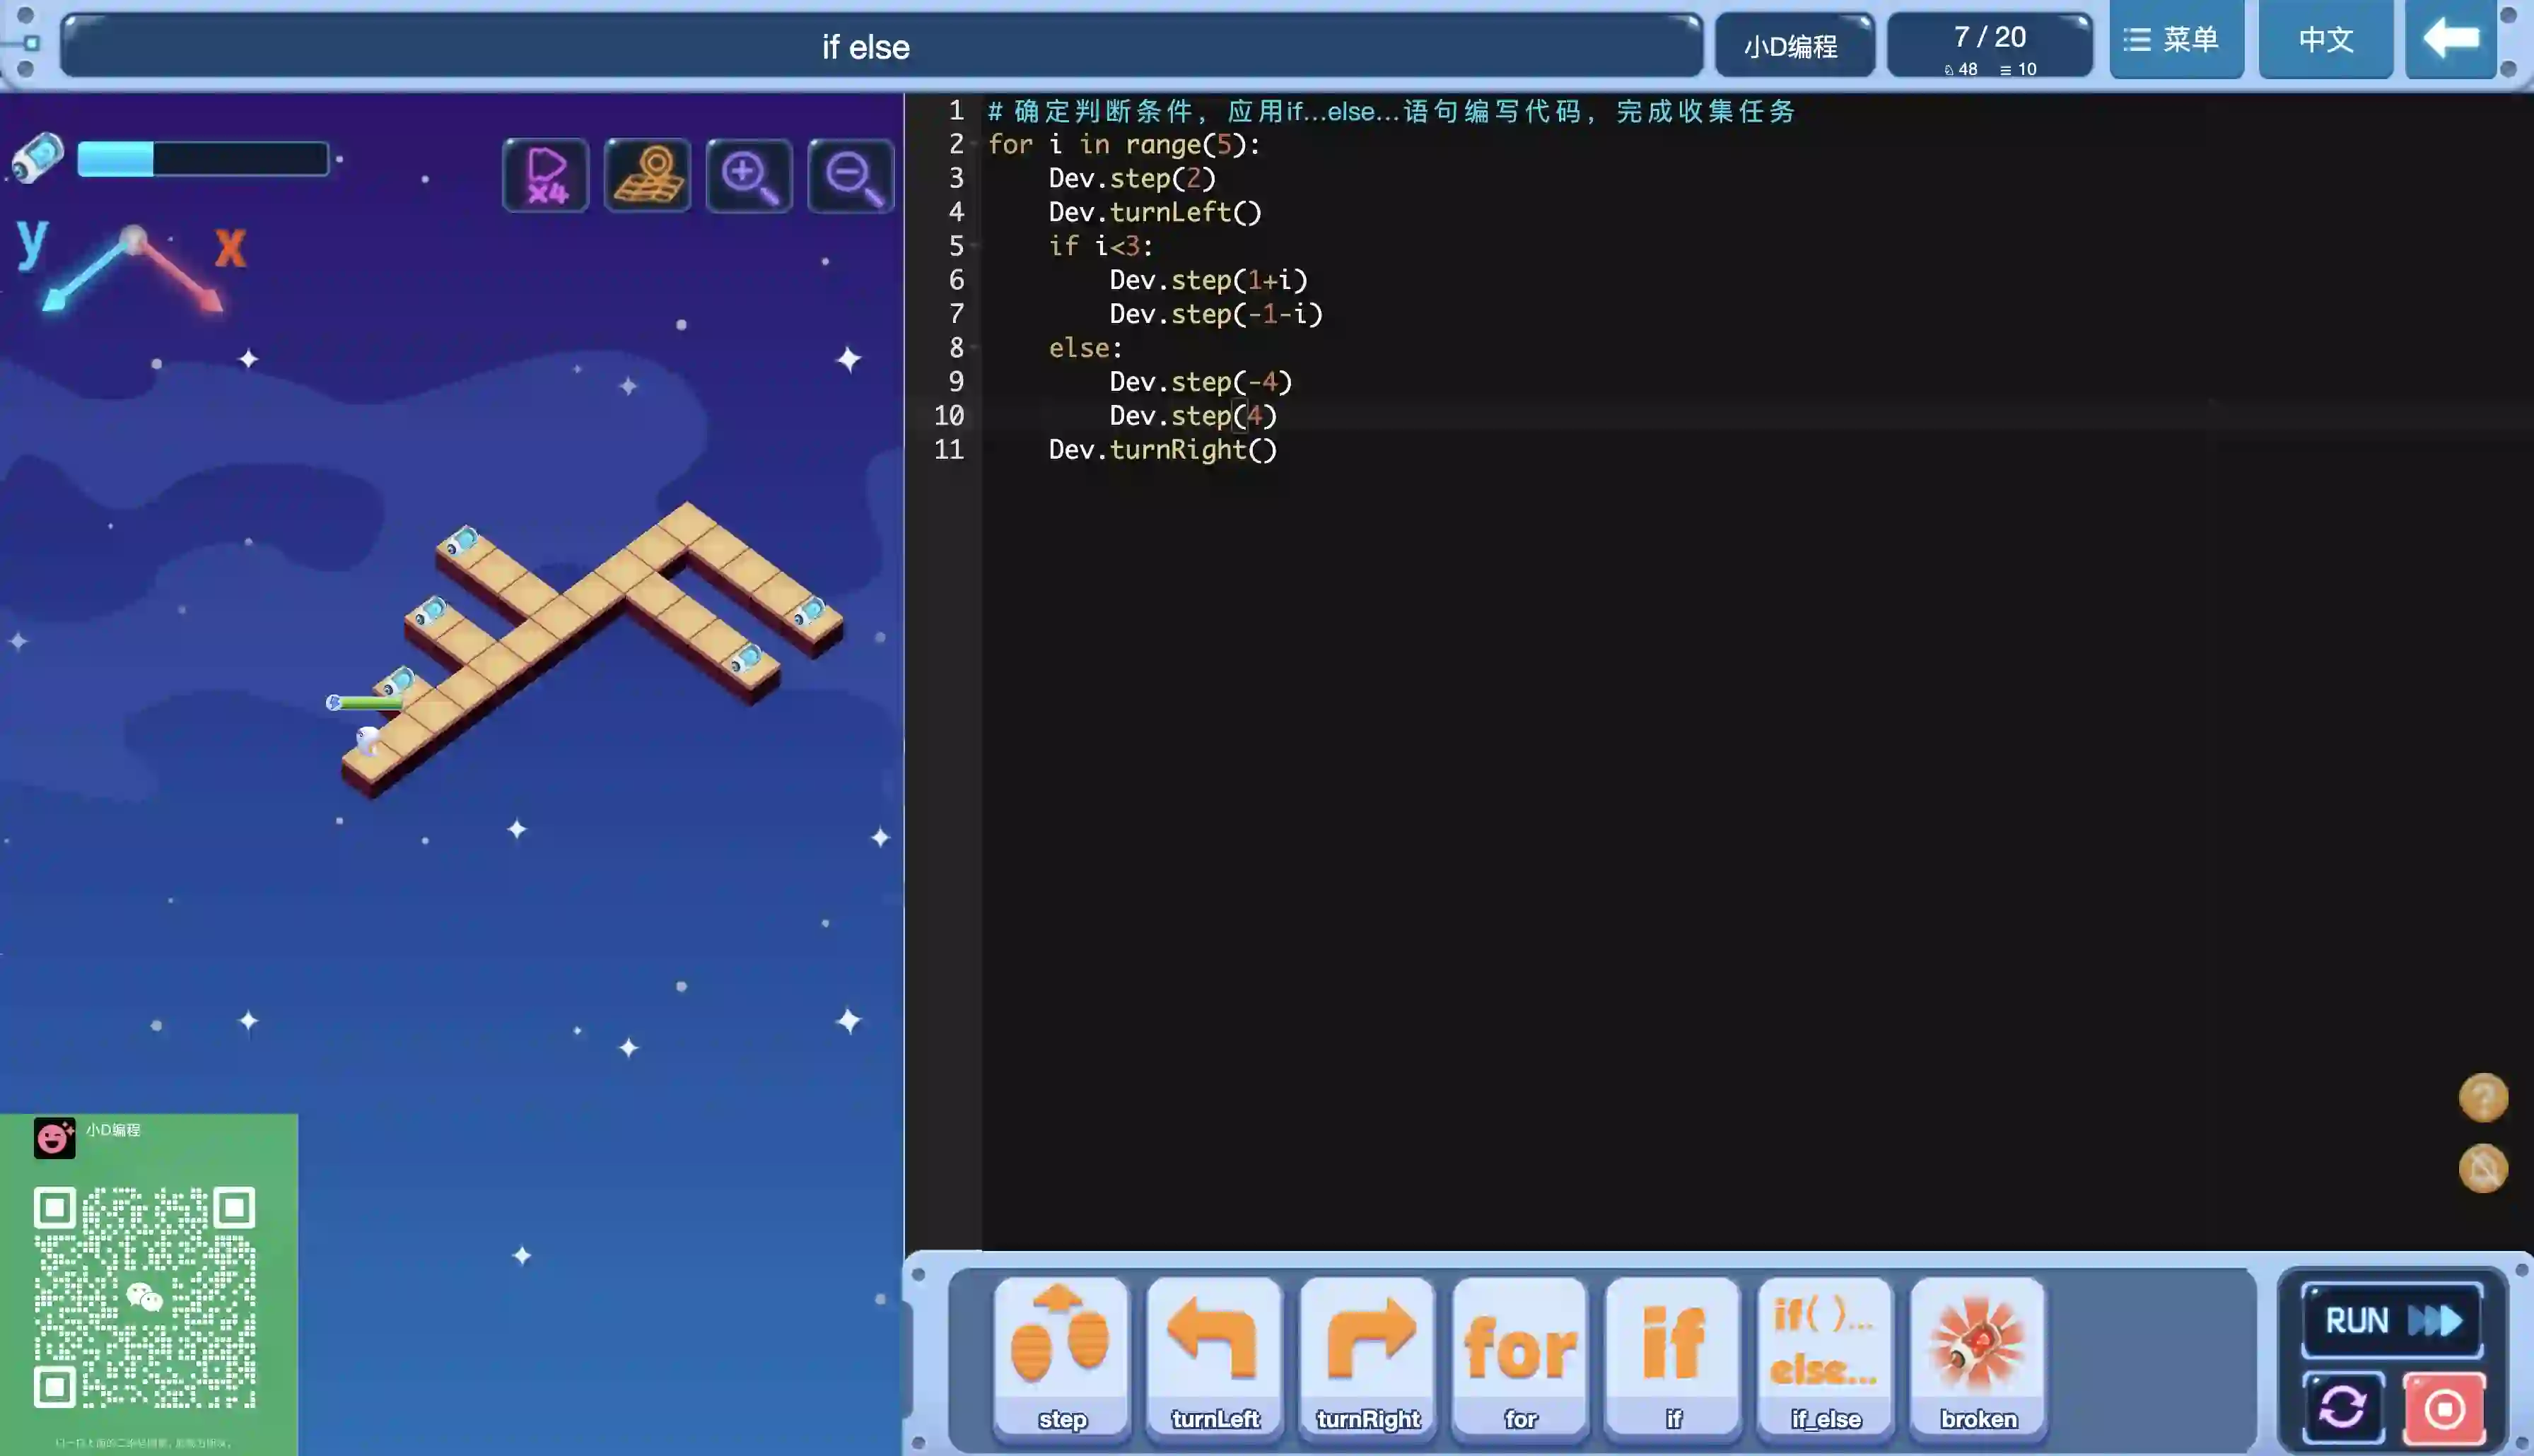Click the map location view icon

click(x=647, y=176)
